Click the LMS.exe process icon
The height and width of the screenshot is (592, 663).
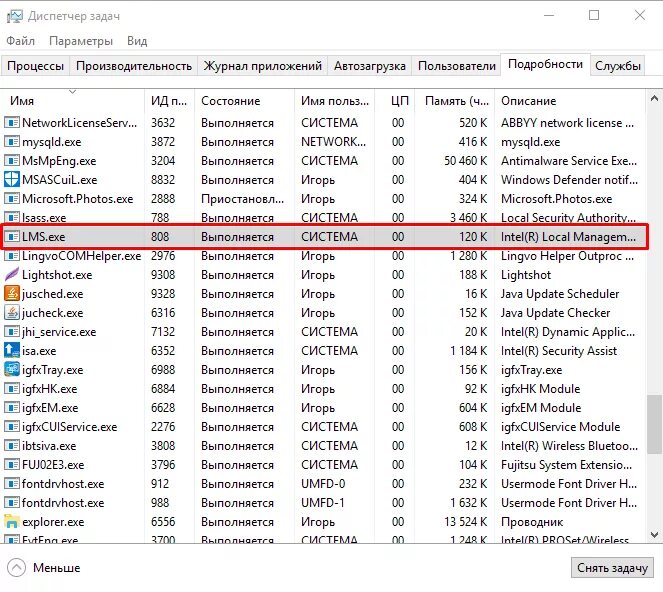(11, 236)
